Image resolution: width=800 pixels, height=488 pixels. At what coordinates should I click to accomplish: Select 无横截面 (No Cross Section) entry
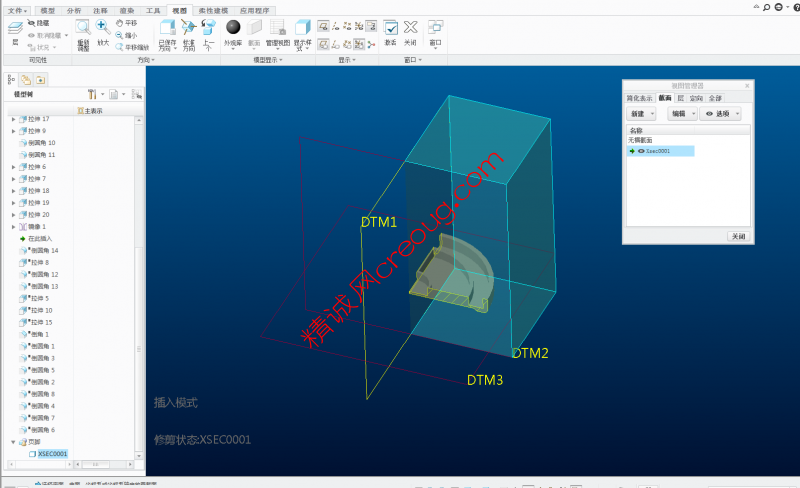640,140
